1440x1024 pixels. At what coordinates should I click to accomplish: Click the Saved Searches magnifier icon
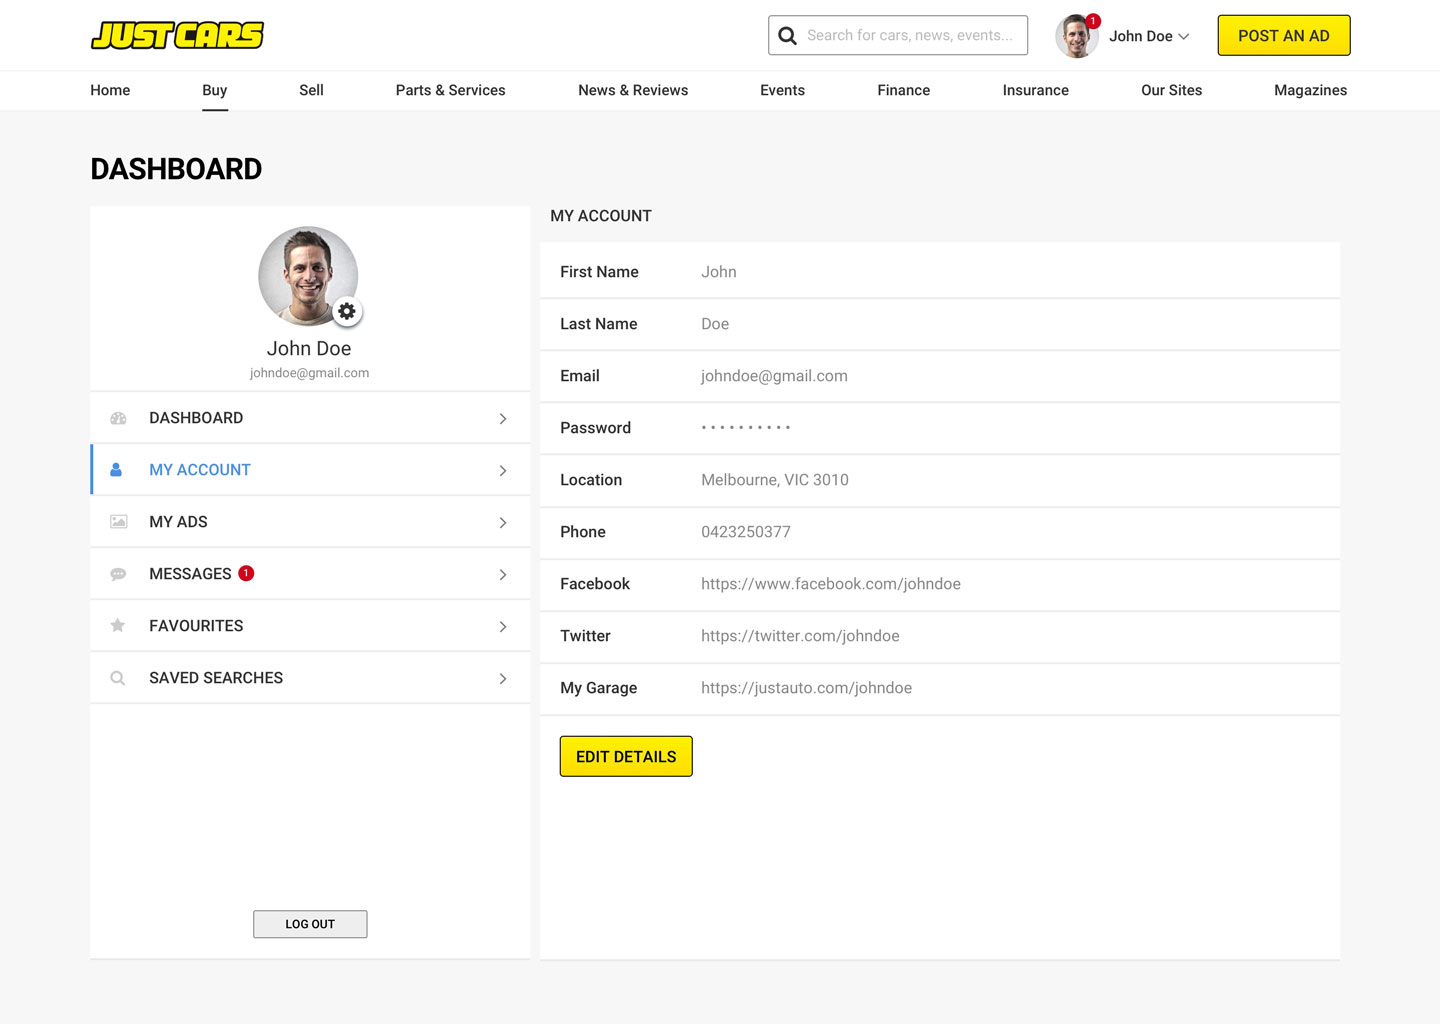[x=118, y=678]
